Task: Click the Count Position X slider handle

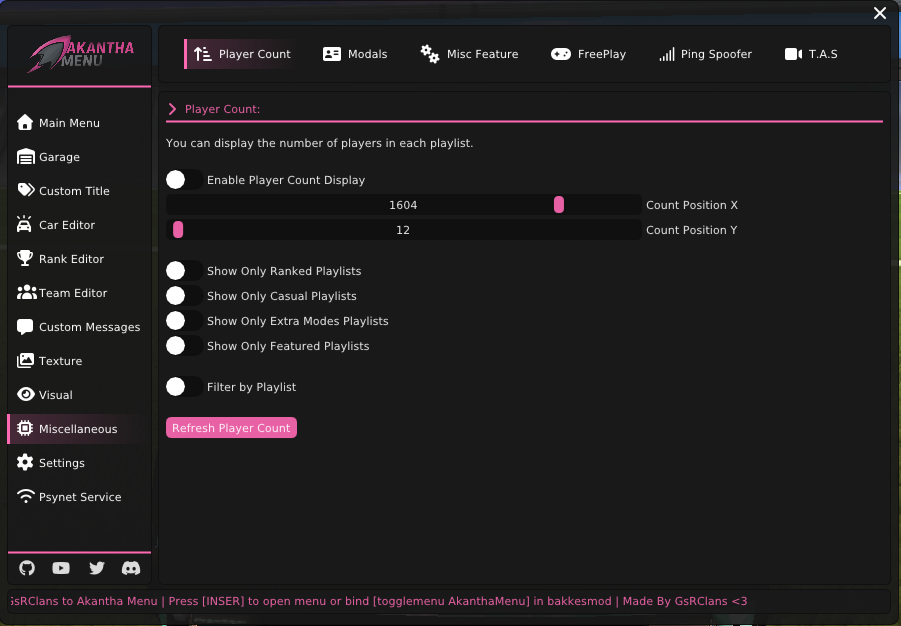Action: coord(559,205)
